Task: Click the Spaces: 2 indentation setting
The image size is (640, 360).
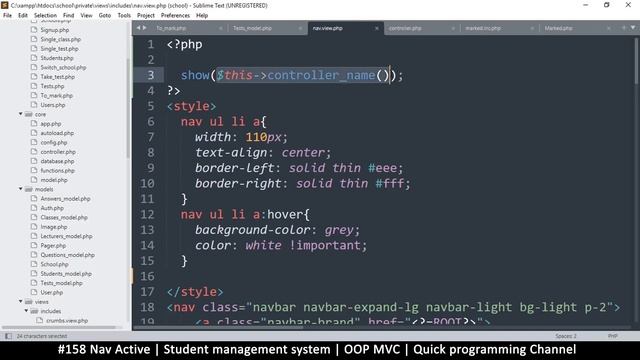Action: coord(566,336)
